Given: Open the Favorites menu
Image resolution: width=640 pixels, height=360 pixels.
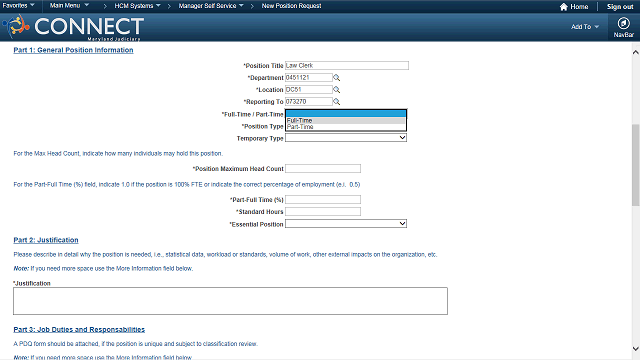Looking at the screenshot, I should coord(18,6).
